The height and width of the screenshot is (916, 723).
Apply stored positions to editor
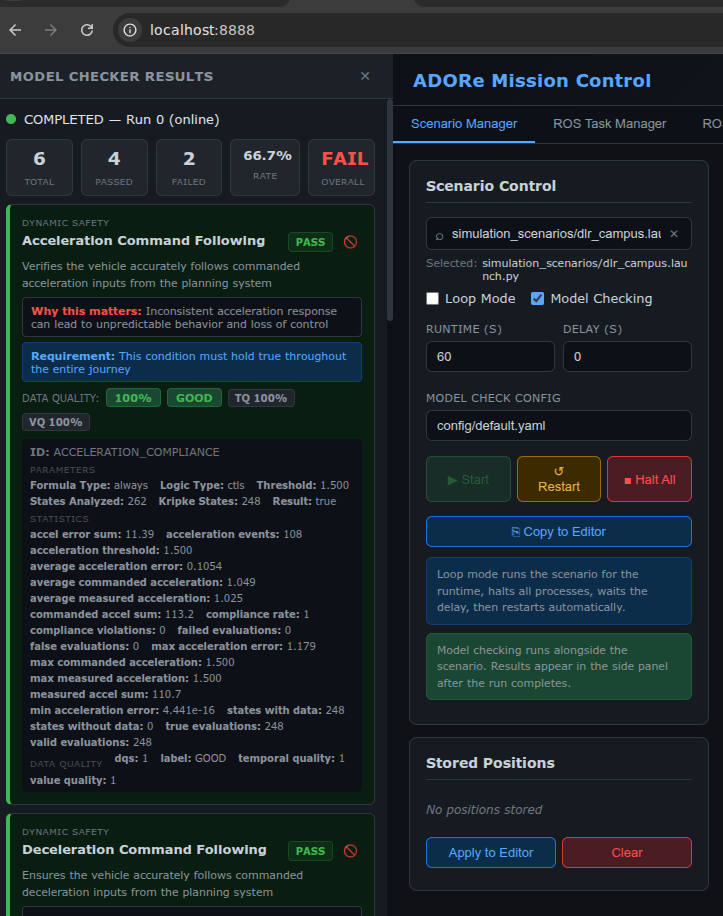click(491, 852)
